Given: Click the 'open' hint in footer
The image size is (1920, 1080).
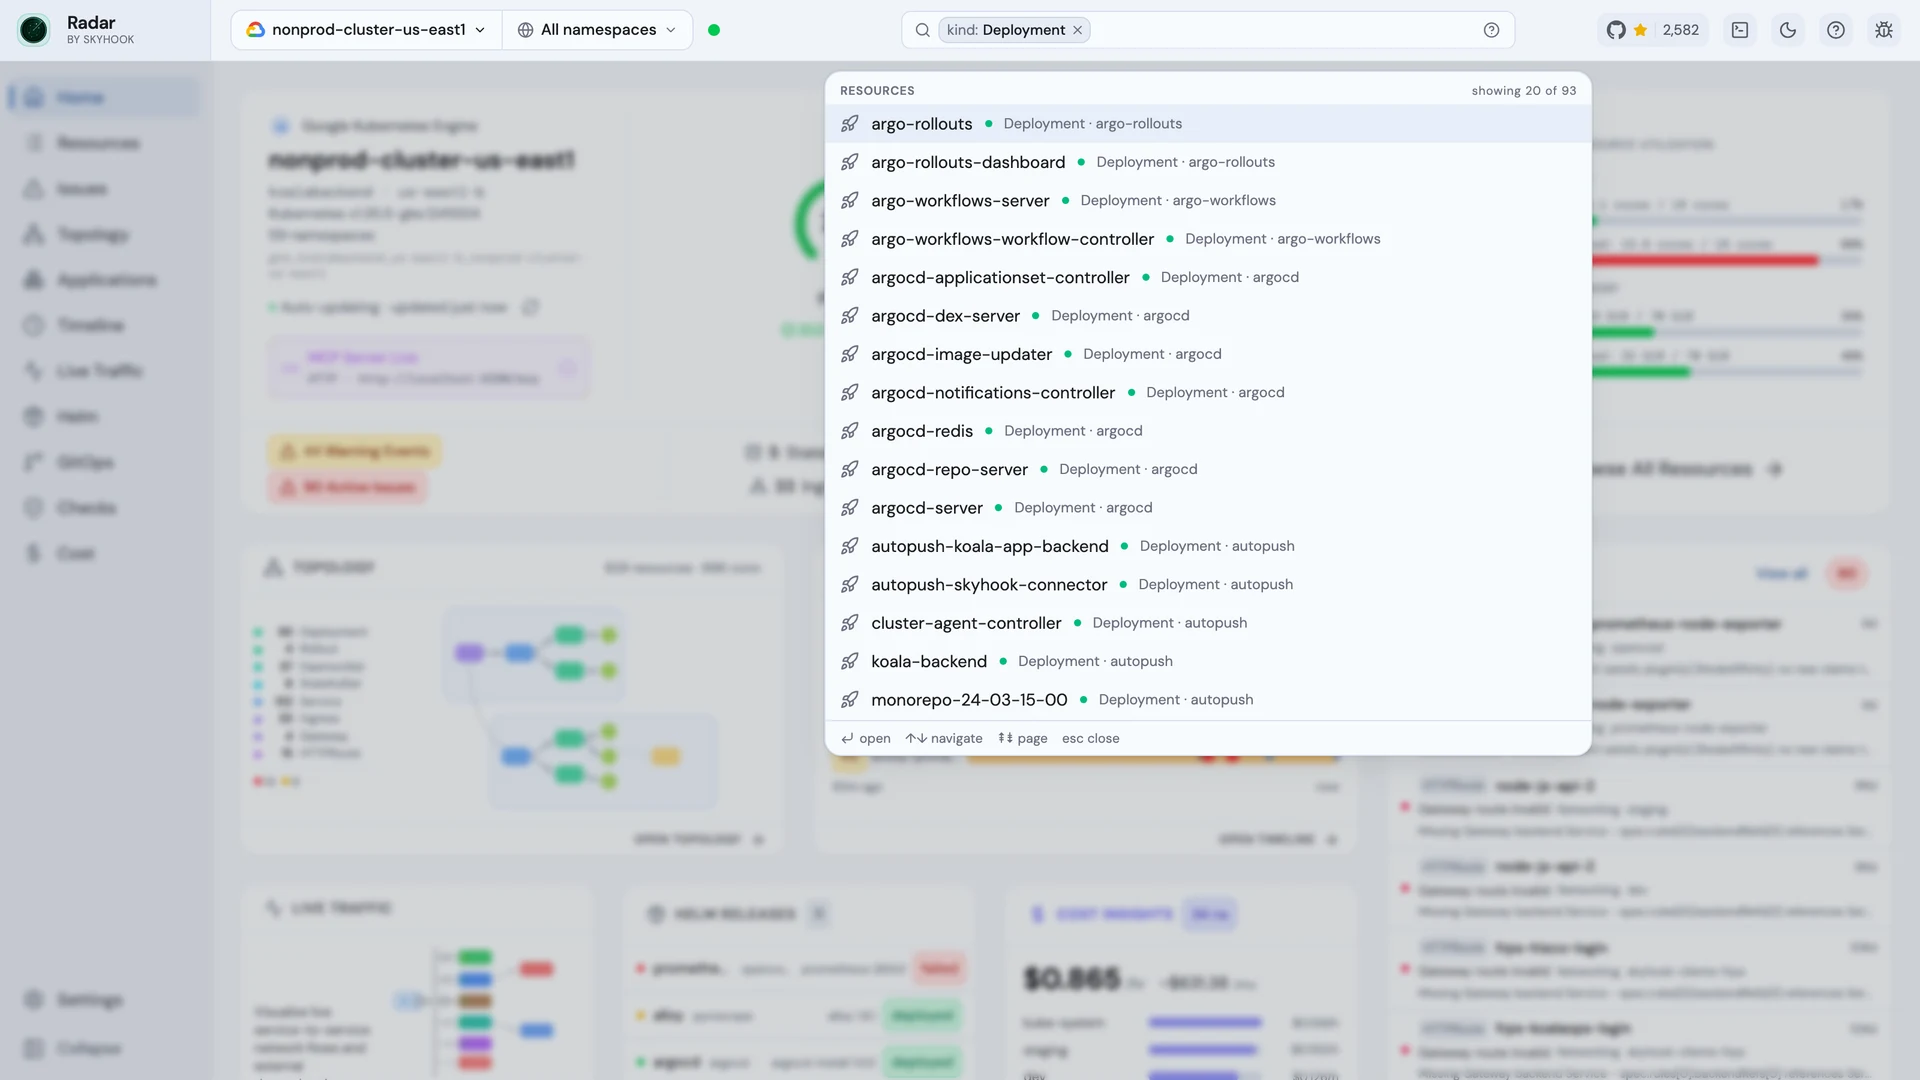Looking at the screenshot, I should (866, 738).
